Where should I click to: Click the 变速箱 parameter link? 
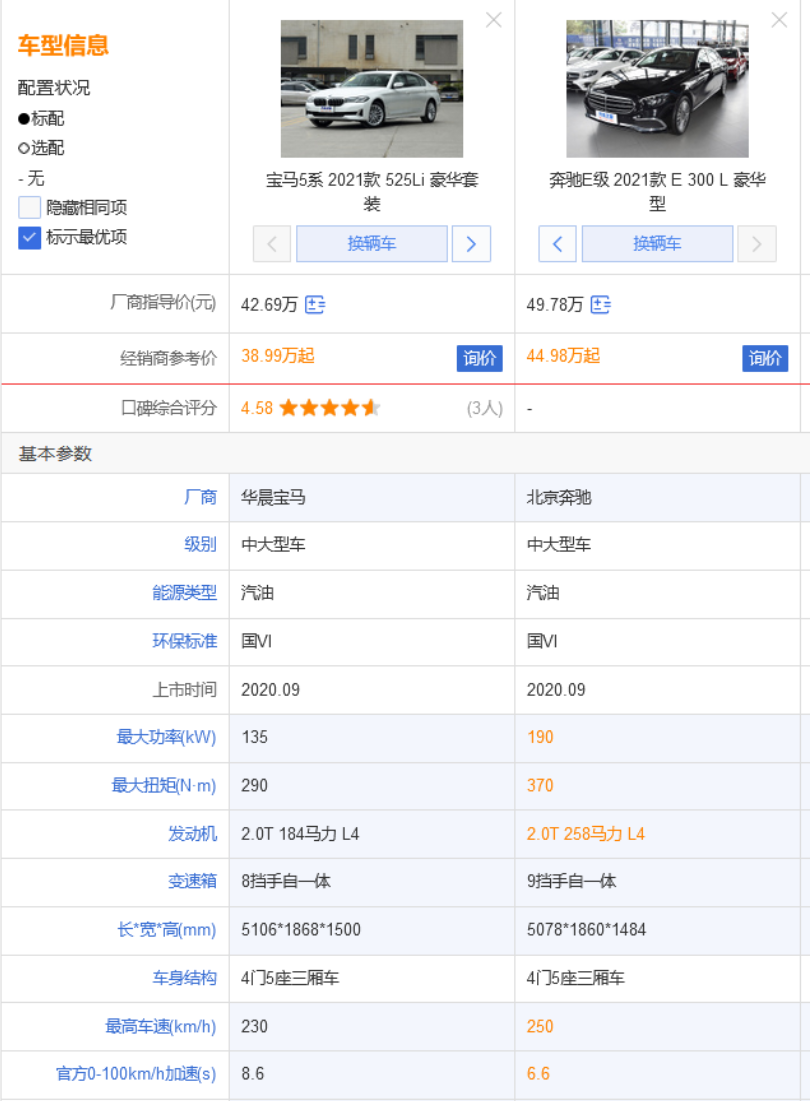[192, 881]
